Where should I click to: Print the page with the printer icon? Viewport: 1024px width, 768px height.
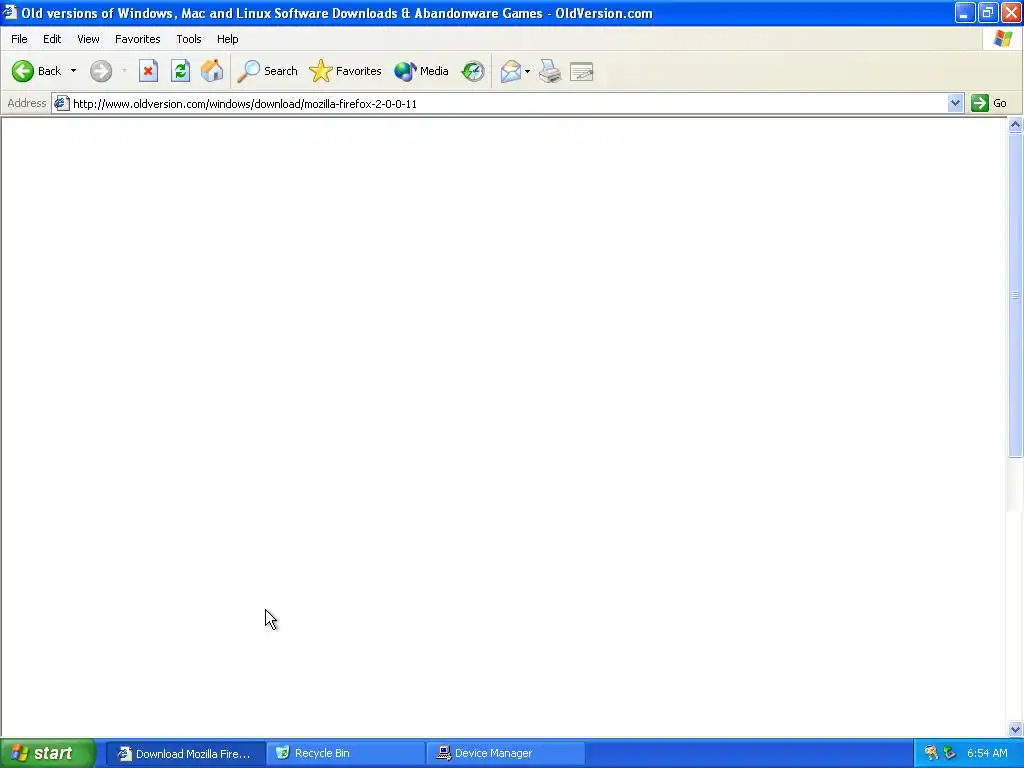[x=550, y=71]
